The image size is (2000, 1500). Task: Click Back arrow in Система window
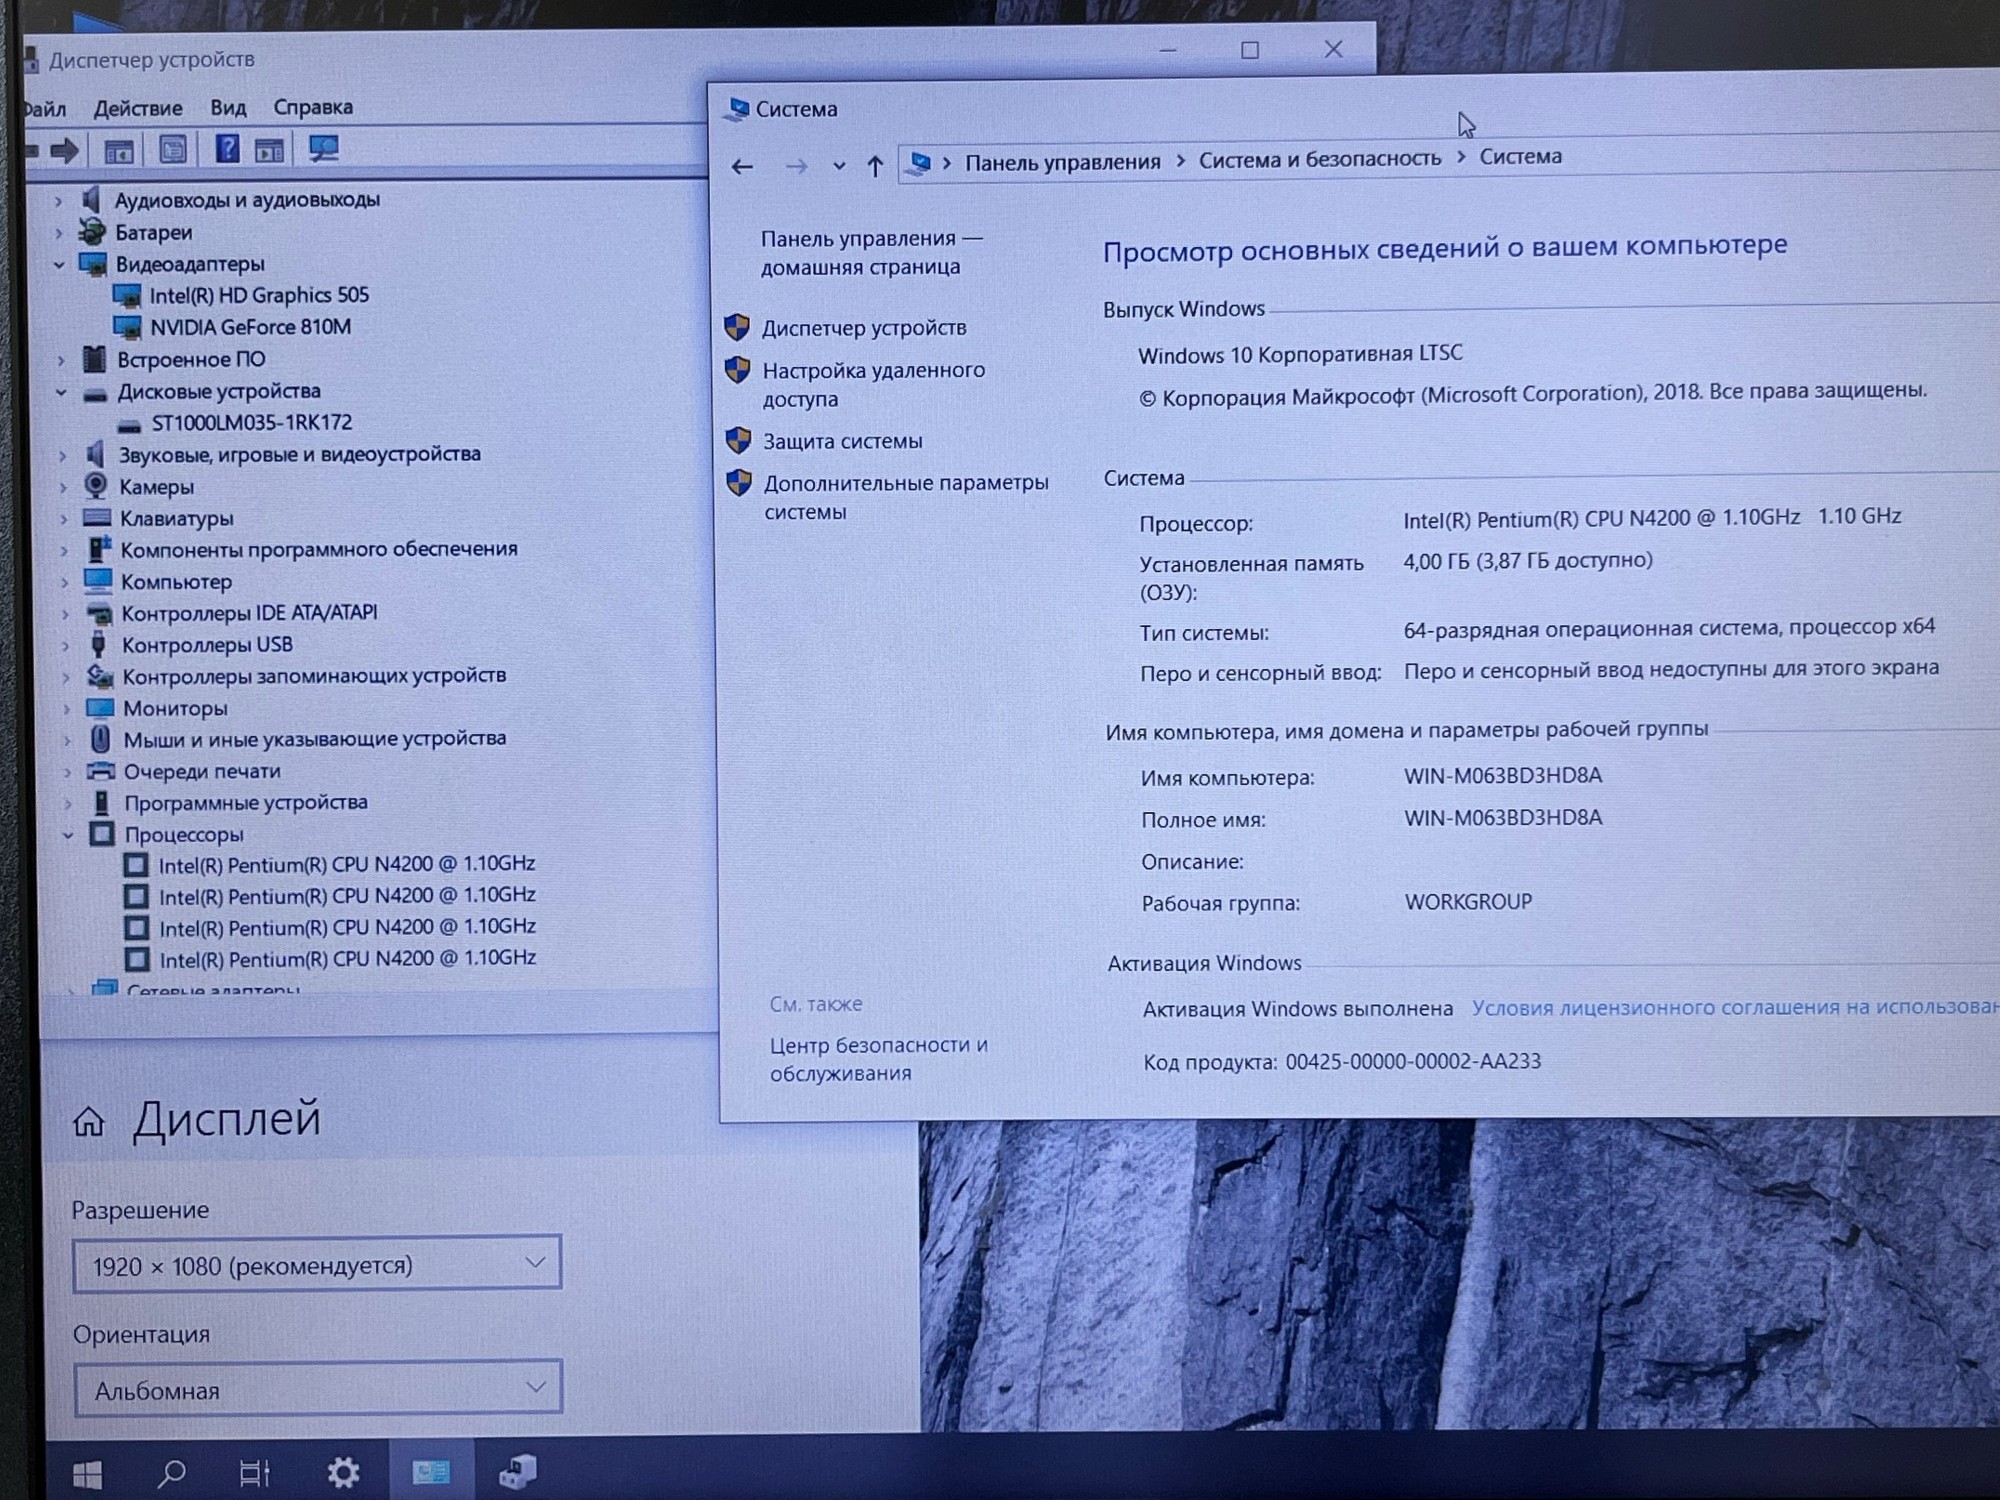click(x=742, y=167)
